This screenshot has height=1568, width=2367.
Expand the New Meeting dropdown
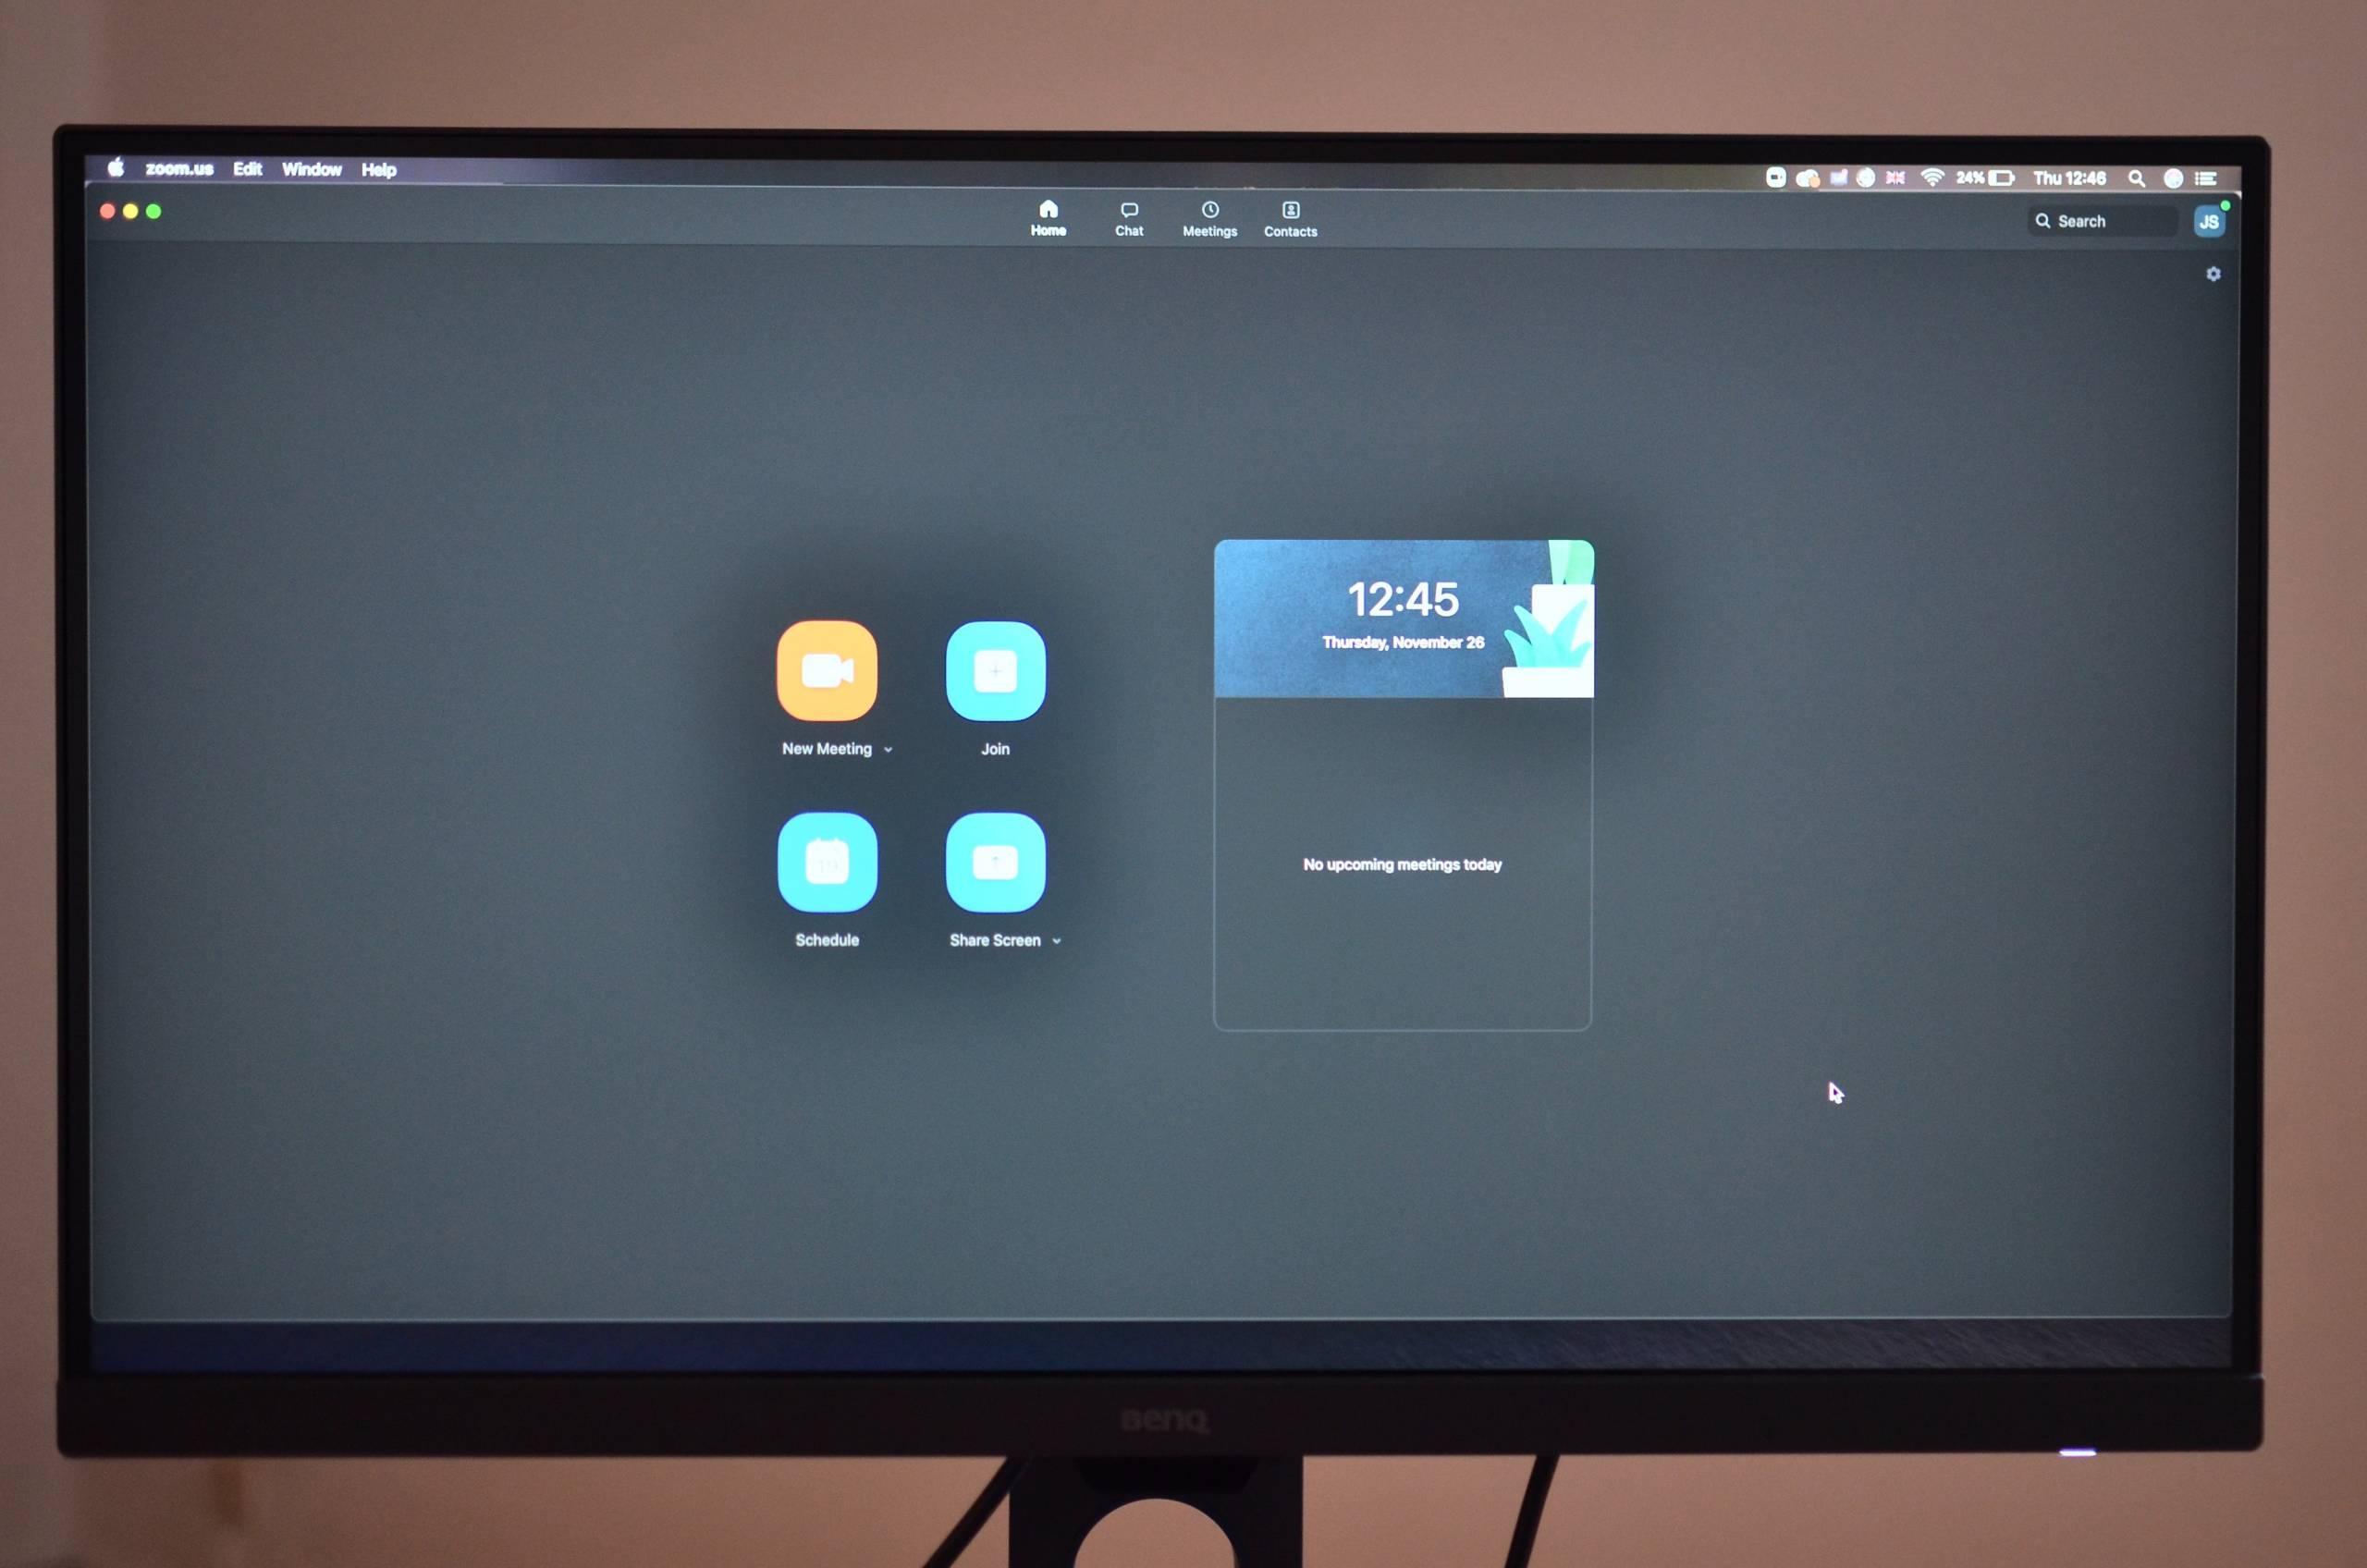(889, 749)
